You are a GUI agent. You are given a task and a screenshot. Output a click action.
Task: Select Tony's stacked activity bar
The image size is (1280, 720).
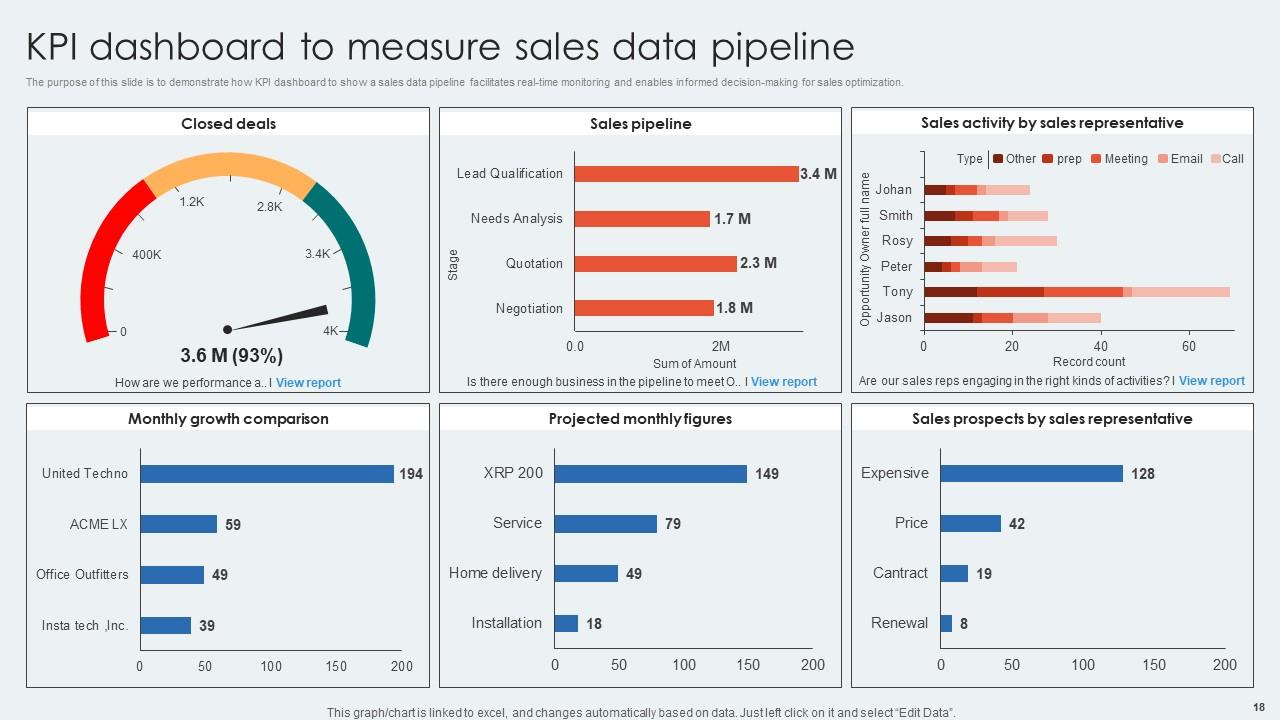1076,292
